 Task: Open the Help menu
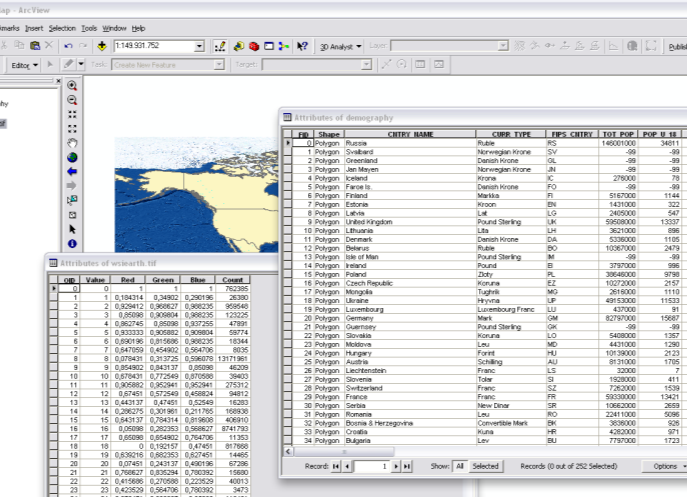(138, 28)
